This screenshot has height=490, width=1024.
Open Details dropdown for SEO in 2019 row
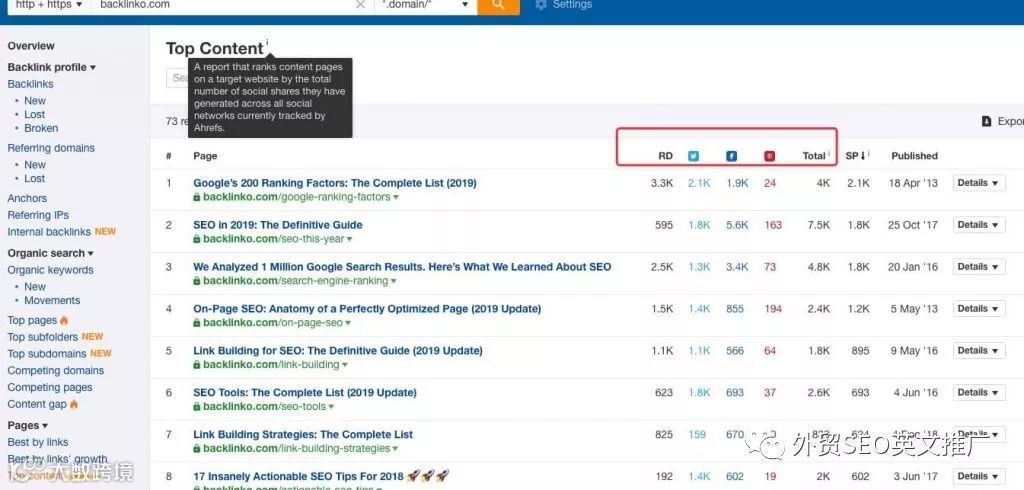[978, 225]
